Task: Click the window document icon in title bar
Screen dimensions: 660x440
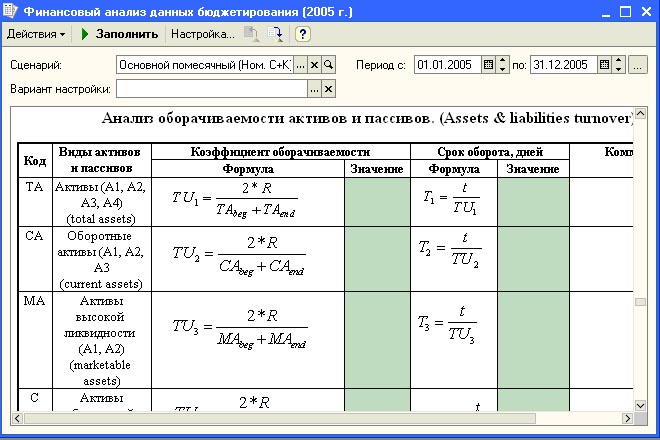Action: coord(10,11)
